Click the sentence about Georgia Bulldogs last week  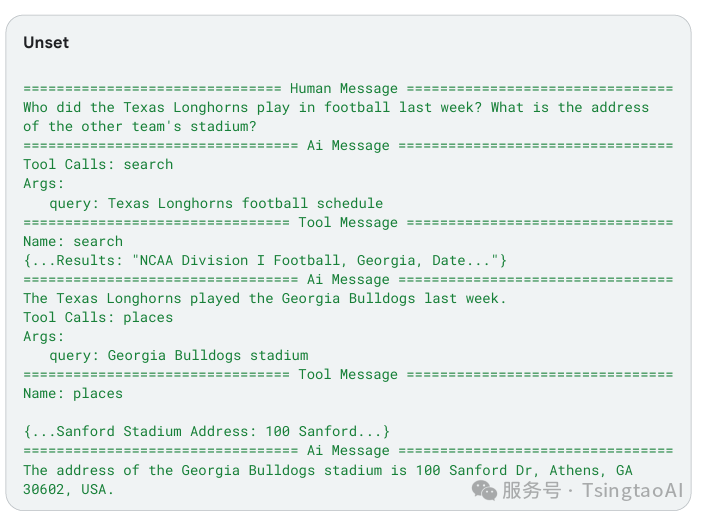[265, 299]
